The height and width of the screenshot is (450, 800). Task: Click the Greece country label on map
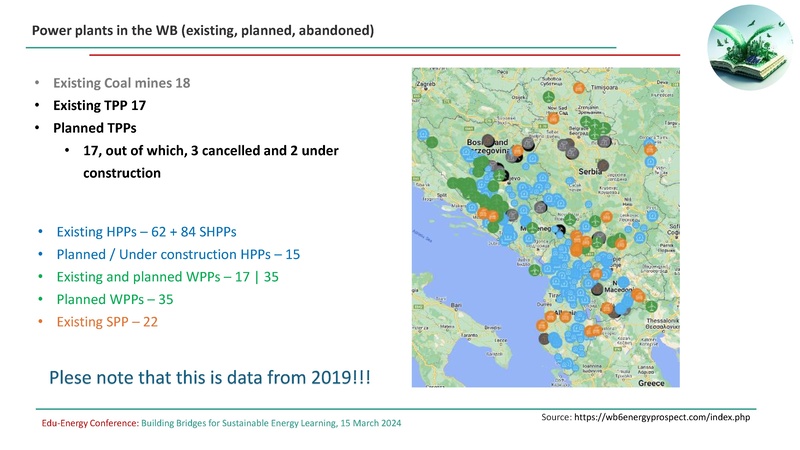click(x=651, y=383)
